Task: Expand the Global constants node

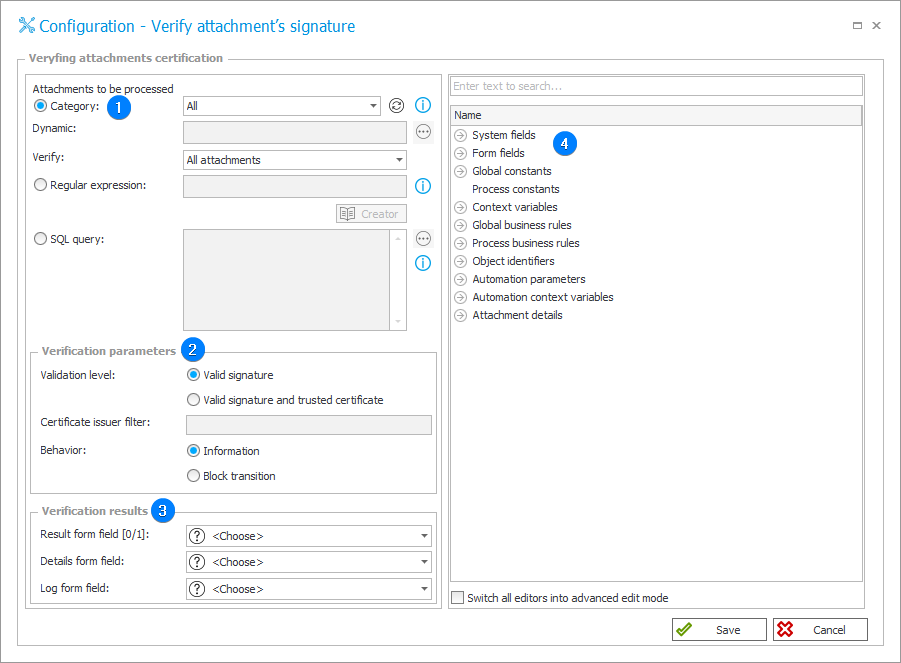Action: coord(460,171)
